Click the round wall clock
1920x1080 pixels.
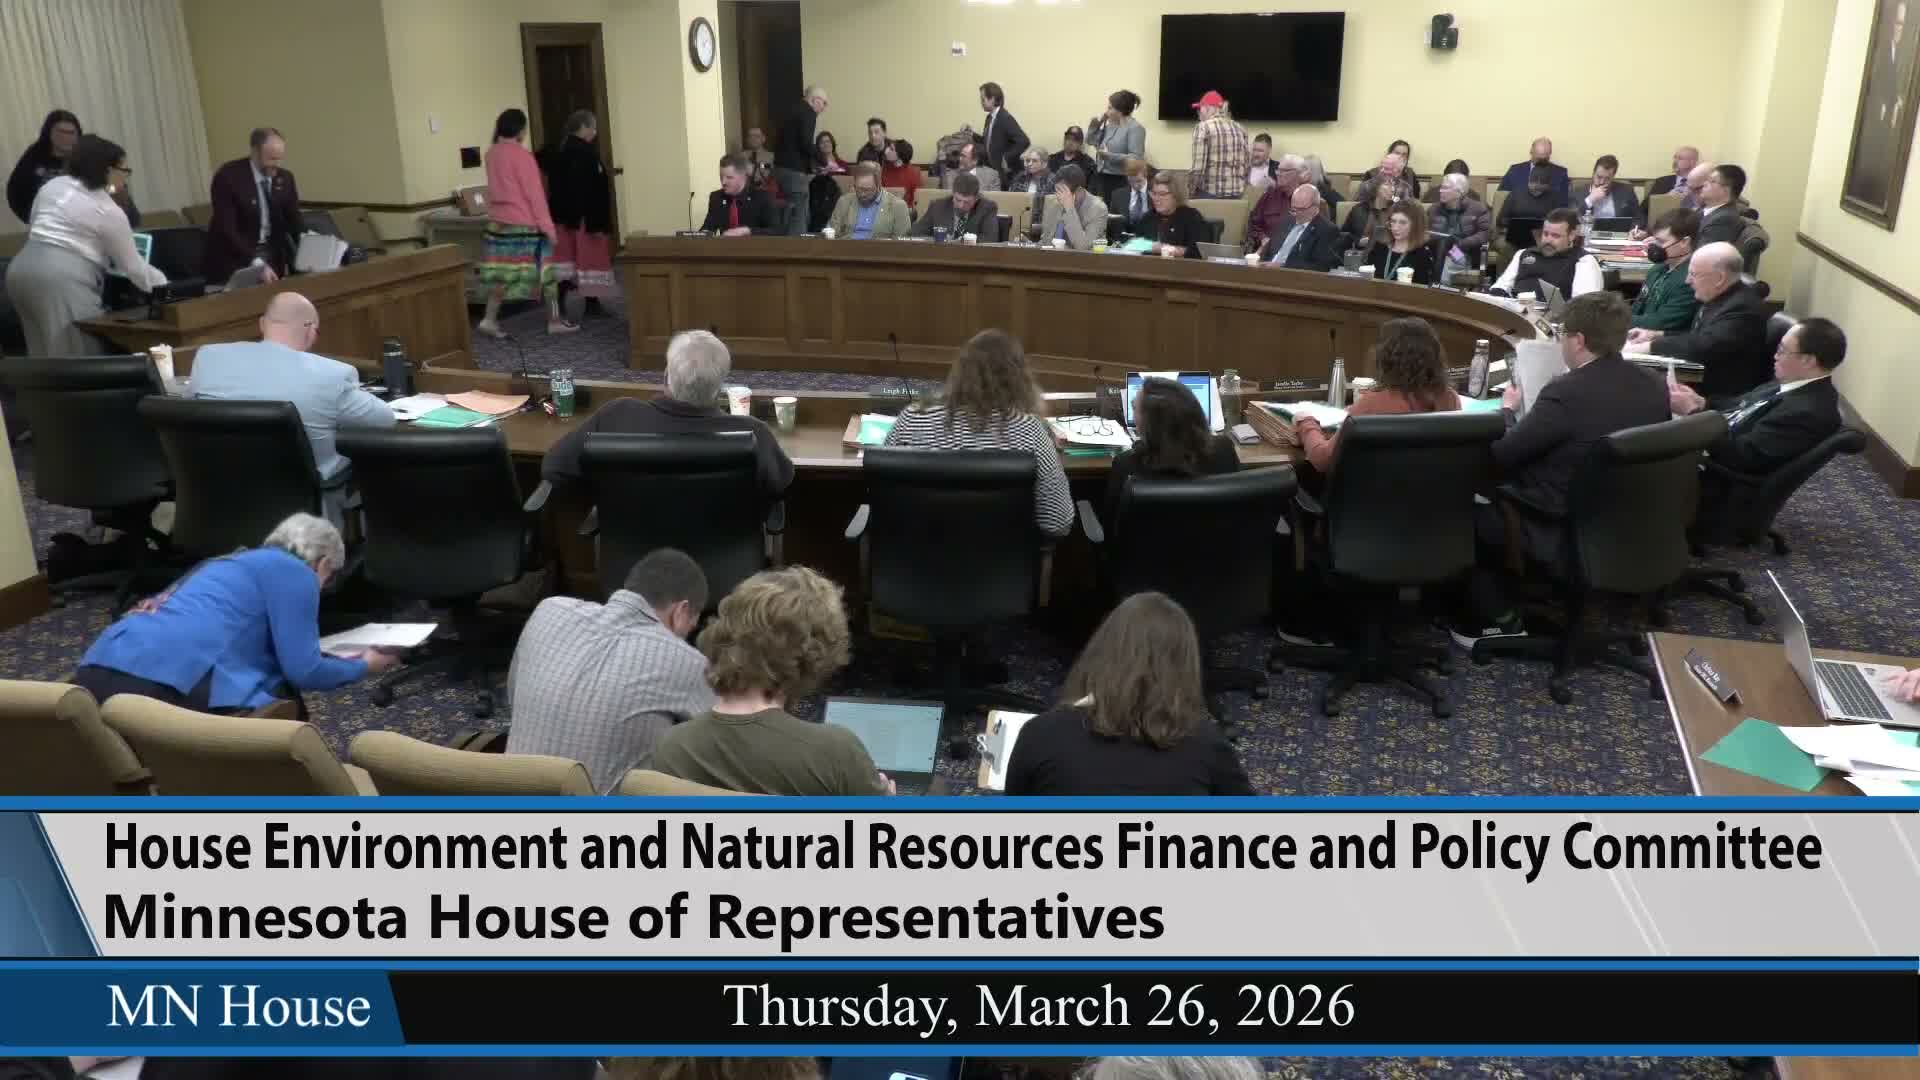point(702,44)
